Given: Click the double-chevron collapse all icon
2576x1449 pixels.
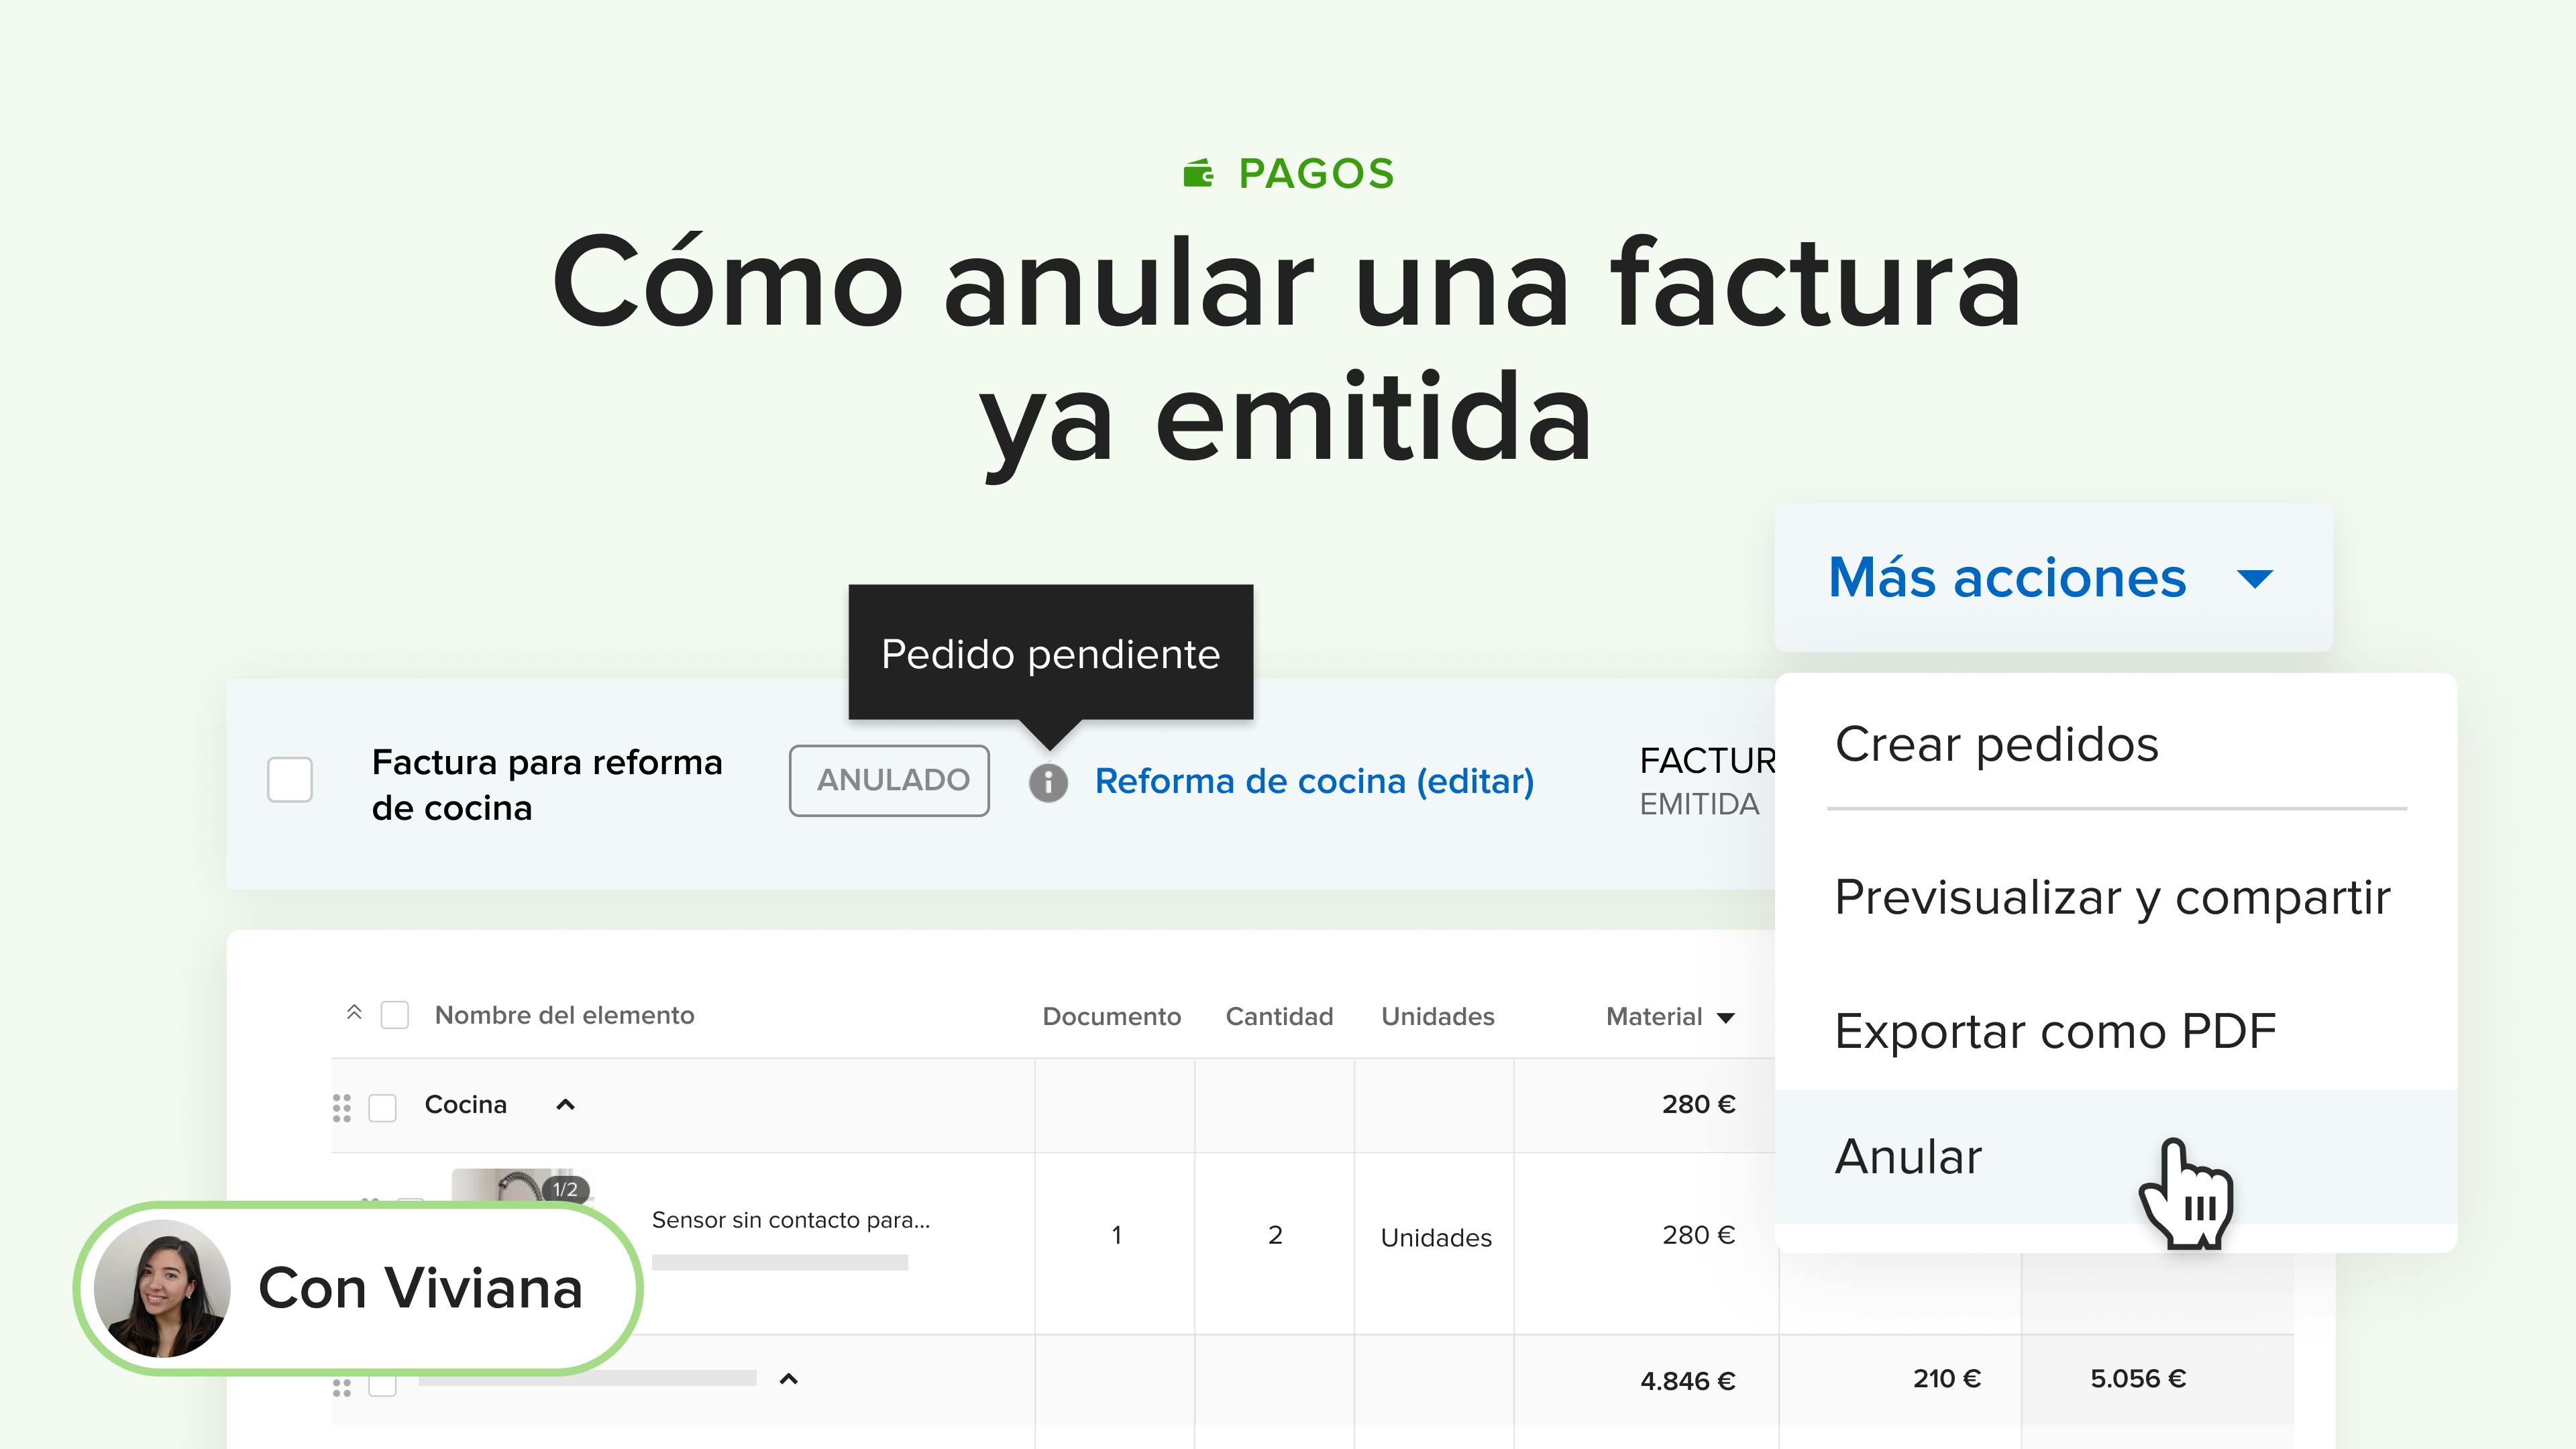Looking at the screenshot, I should (354, 1012).
